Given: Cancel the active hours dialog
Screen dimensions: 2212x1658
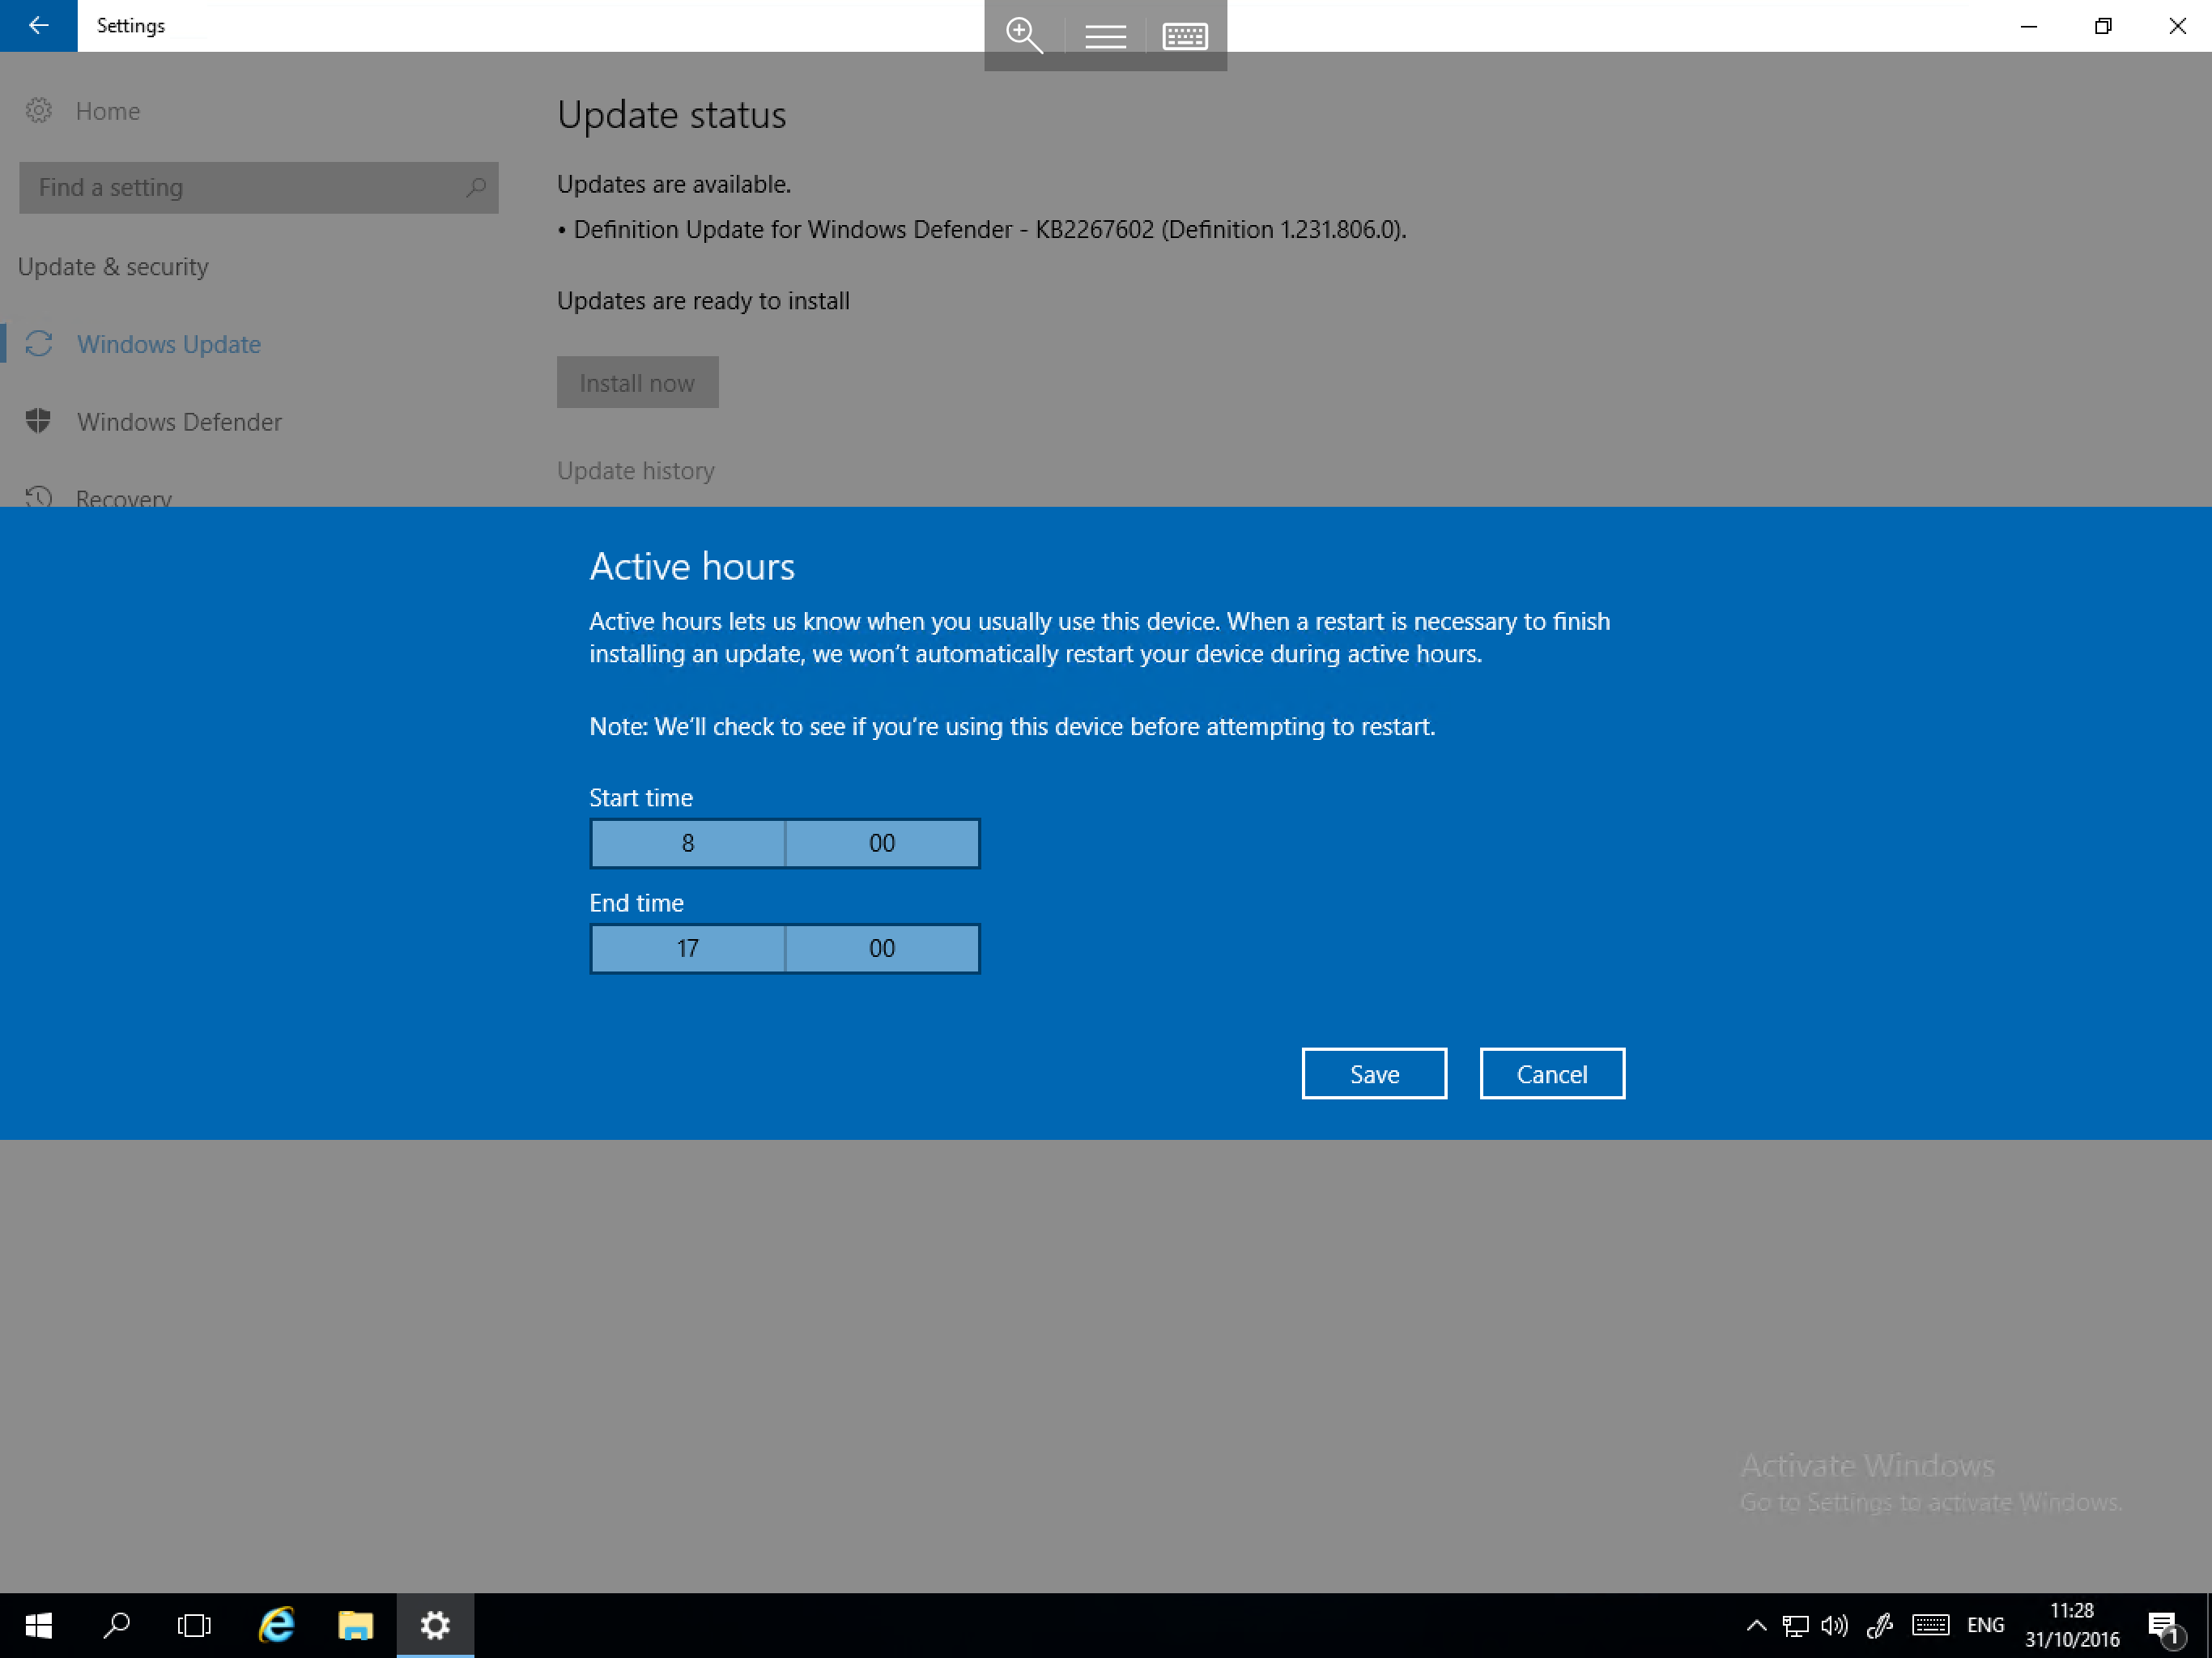Looking at the screenshot, I should tap(1552, 1074).
